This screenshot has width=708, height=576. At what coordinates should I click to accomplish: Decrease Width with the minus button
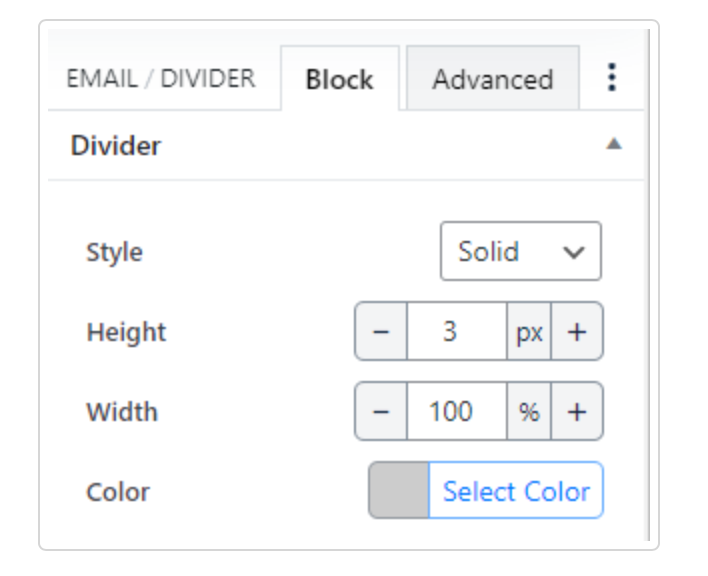click(381, 412)
